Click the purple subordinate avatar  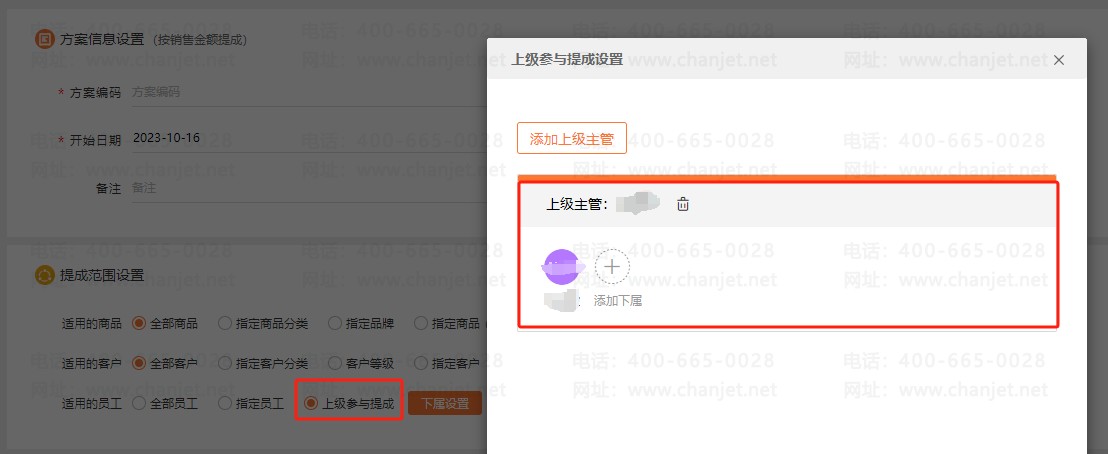coord(560,267)
